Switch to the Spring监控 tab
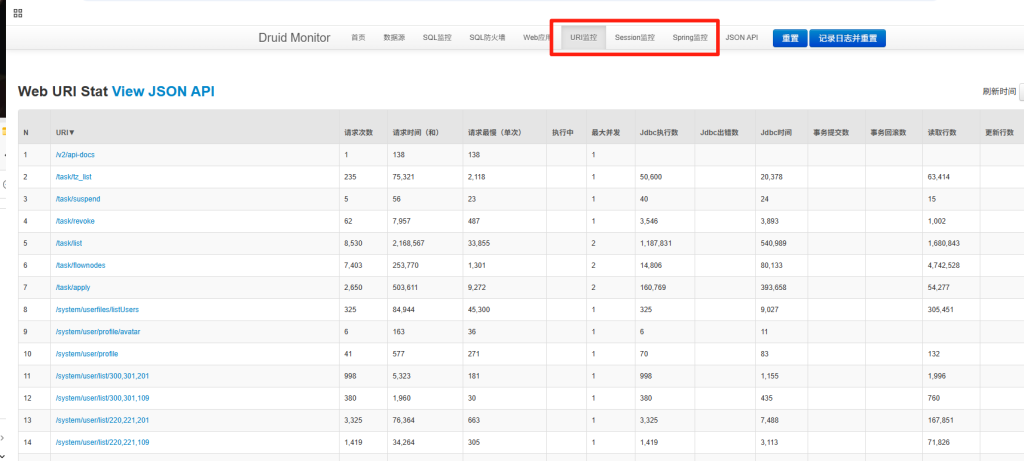Viewport: 1024px width, 461px height. tap(689, 38)
